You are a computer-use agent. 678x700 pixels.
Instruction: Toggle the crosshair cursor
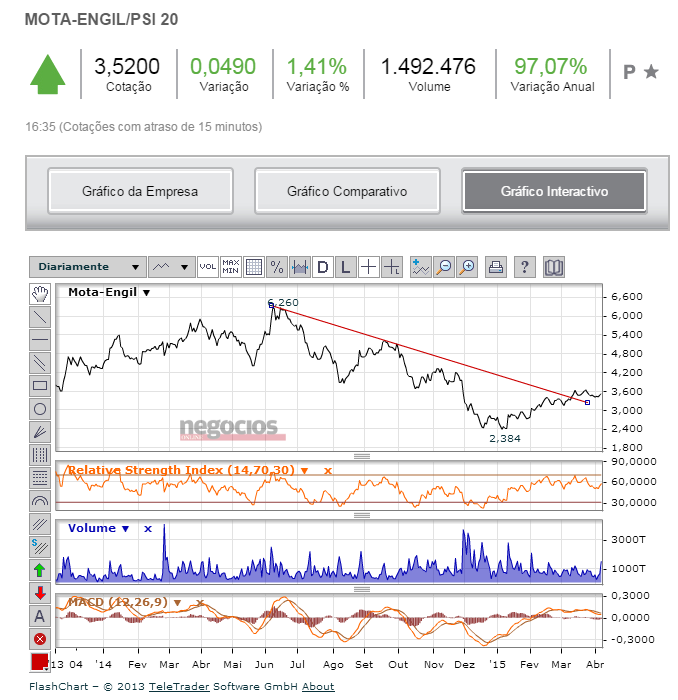click(x=369, y=267)
